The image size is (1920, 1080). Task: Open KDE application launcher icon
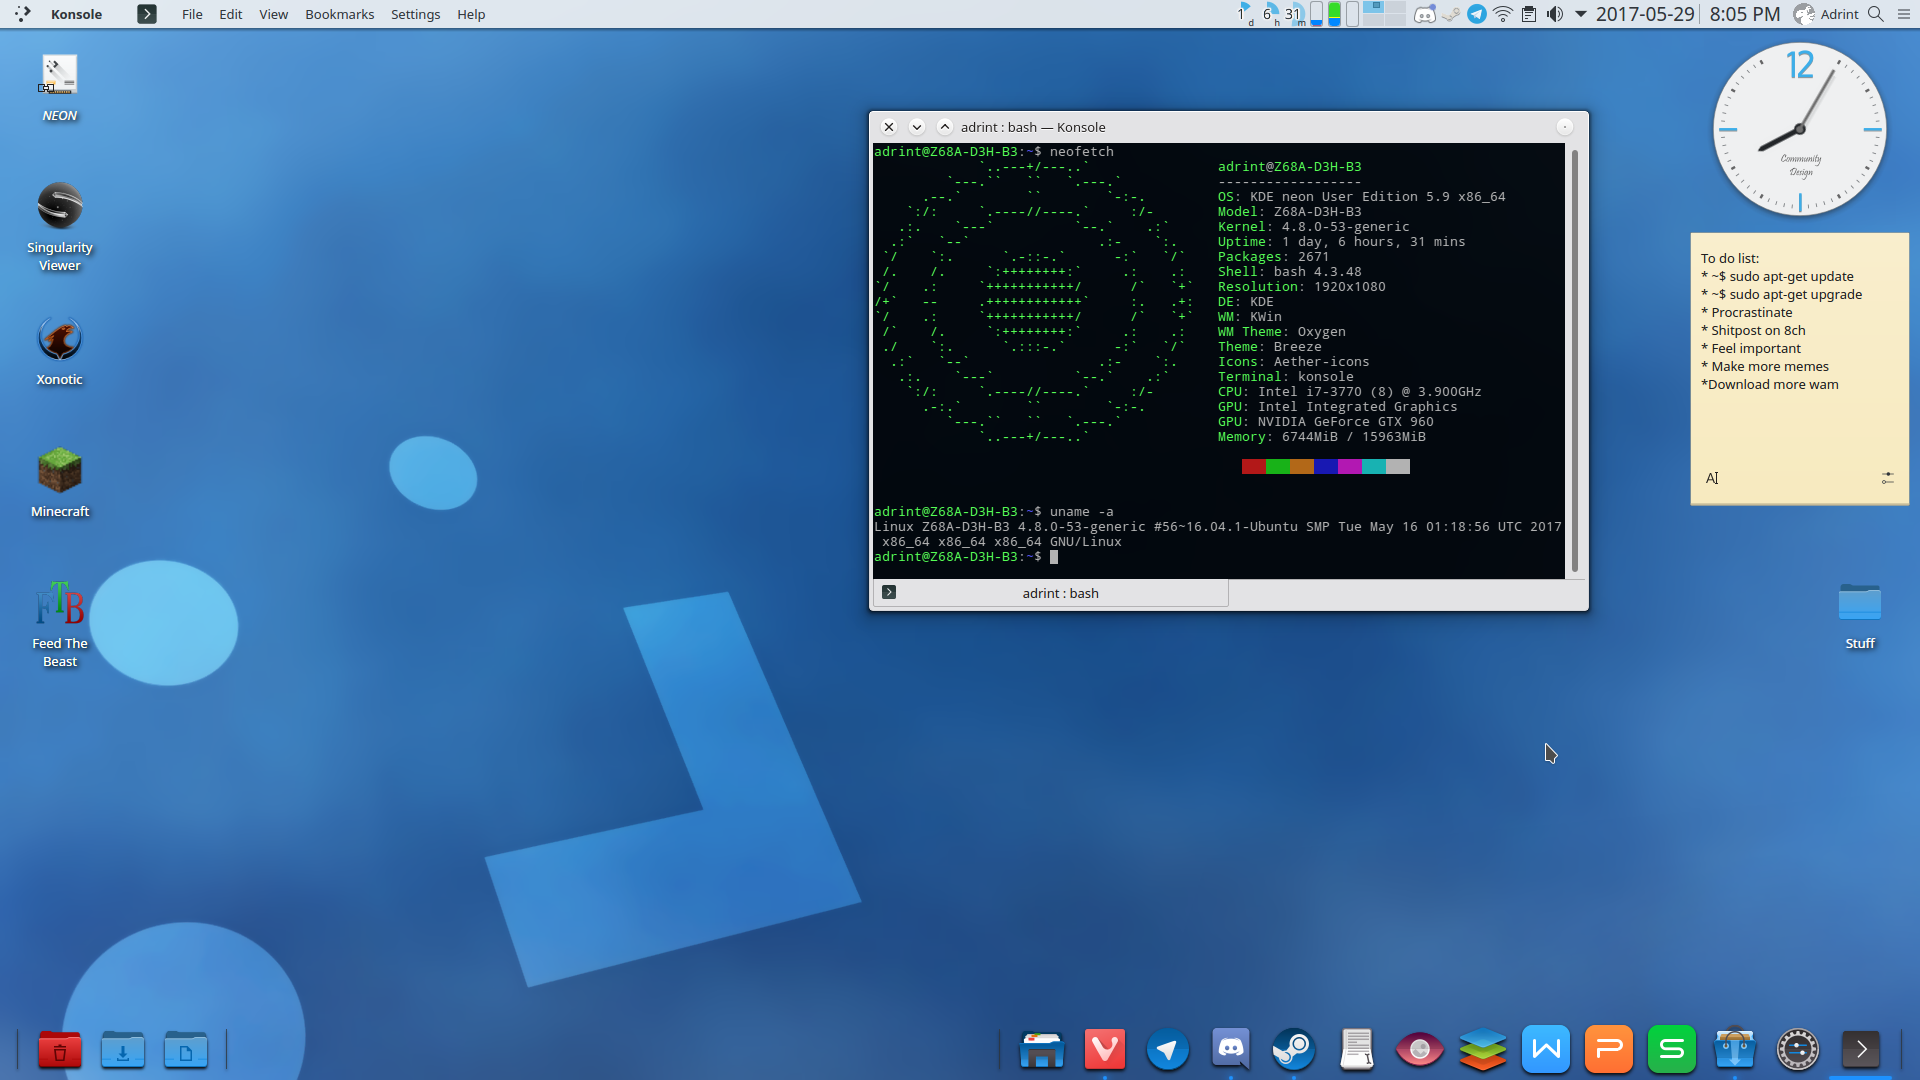(x=22, y=14)
